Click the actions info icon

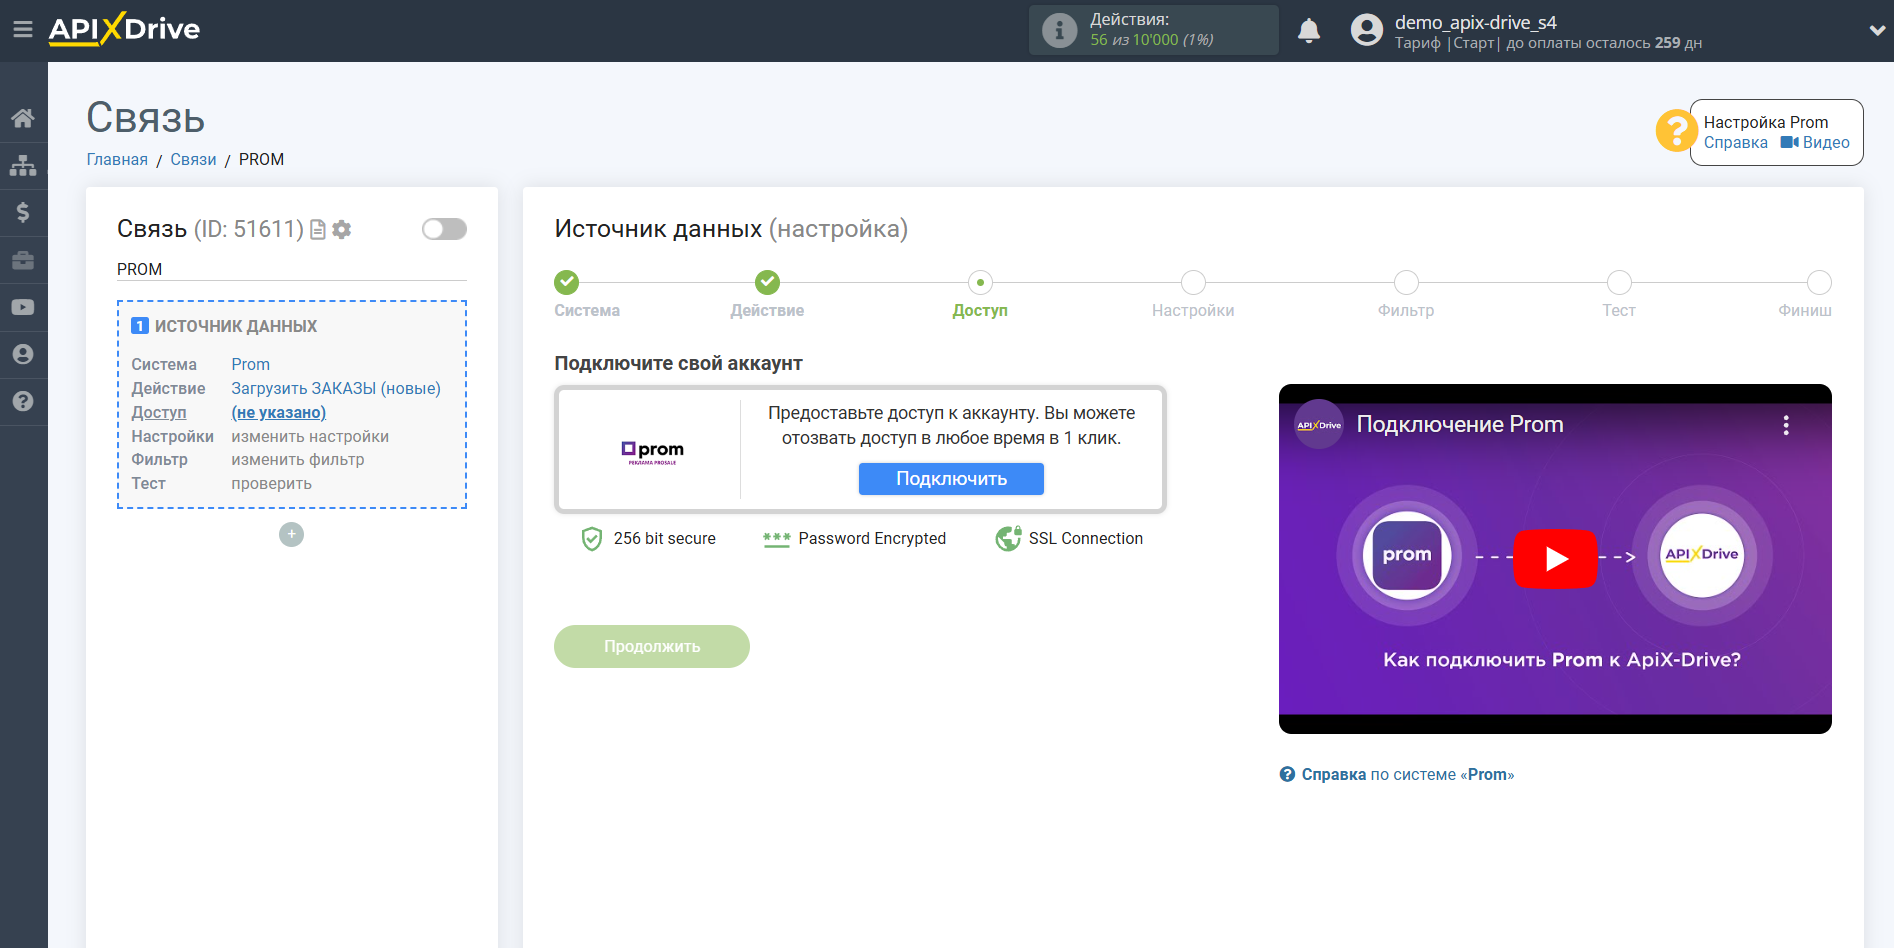(x=1059, y=30)
